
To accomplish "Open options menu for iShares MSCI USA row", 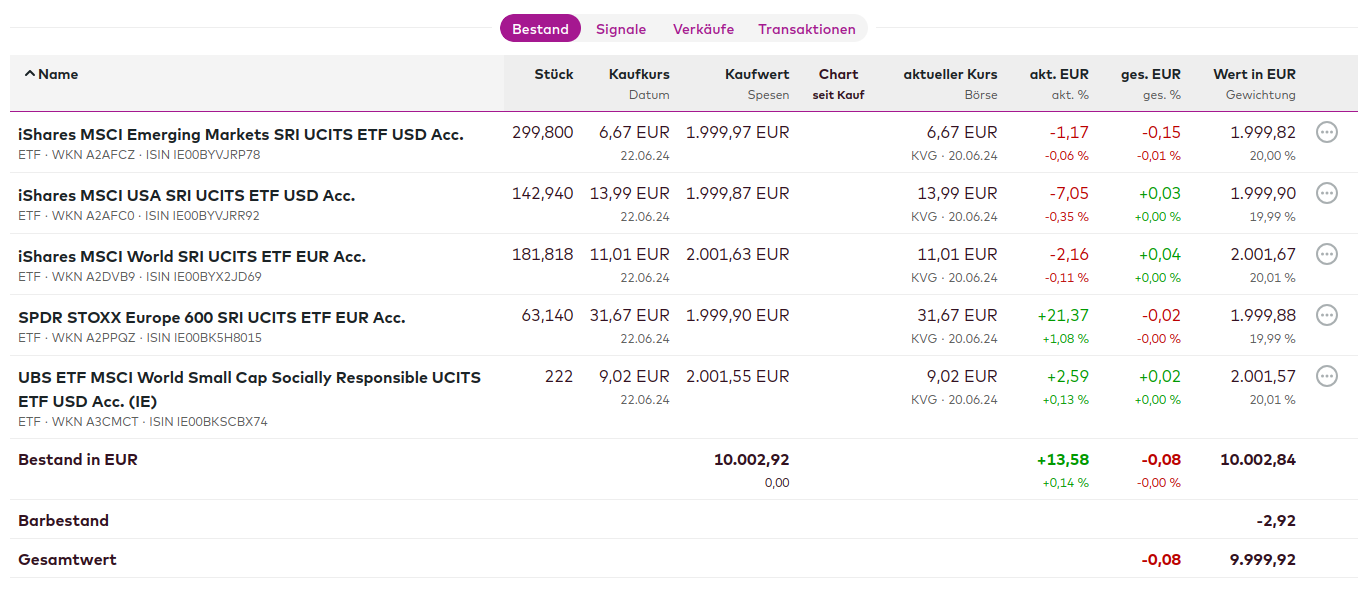I will point(1326,193).
